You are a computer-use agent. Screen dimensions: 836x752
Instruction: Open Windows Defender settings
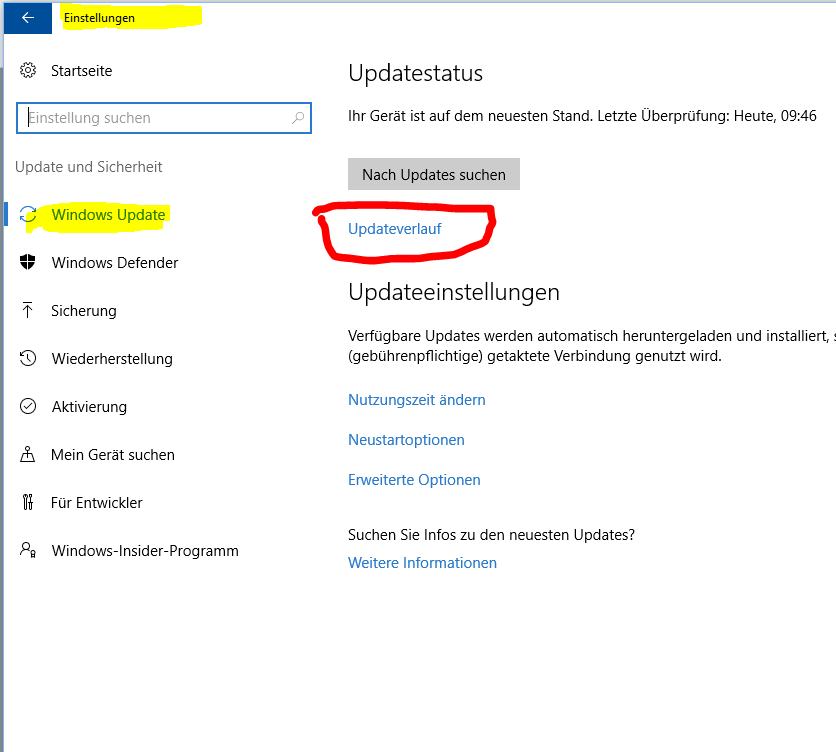[x=115, y=263]
